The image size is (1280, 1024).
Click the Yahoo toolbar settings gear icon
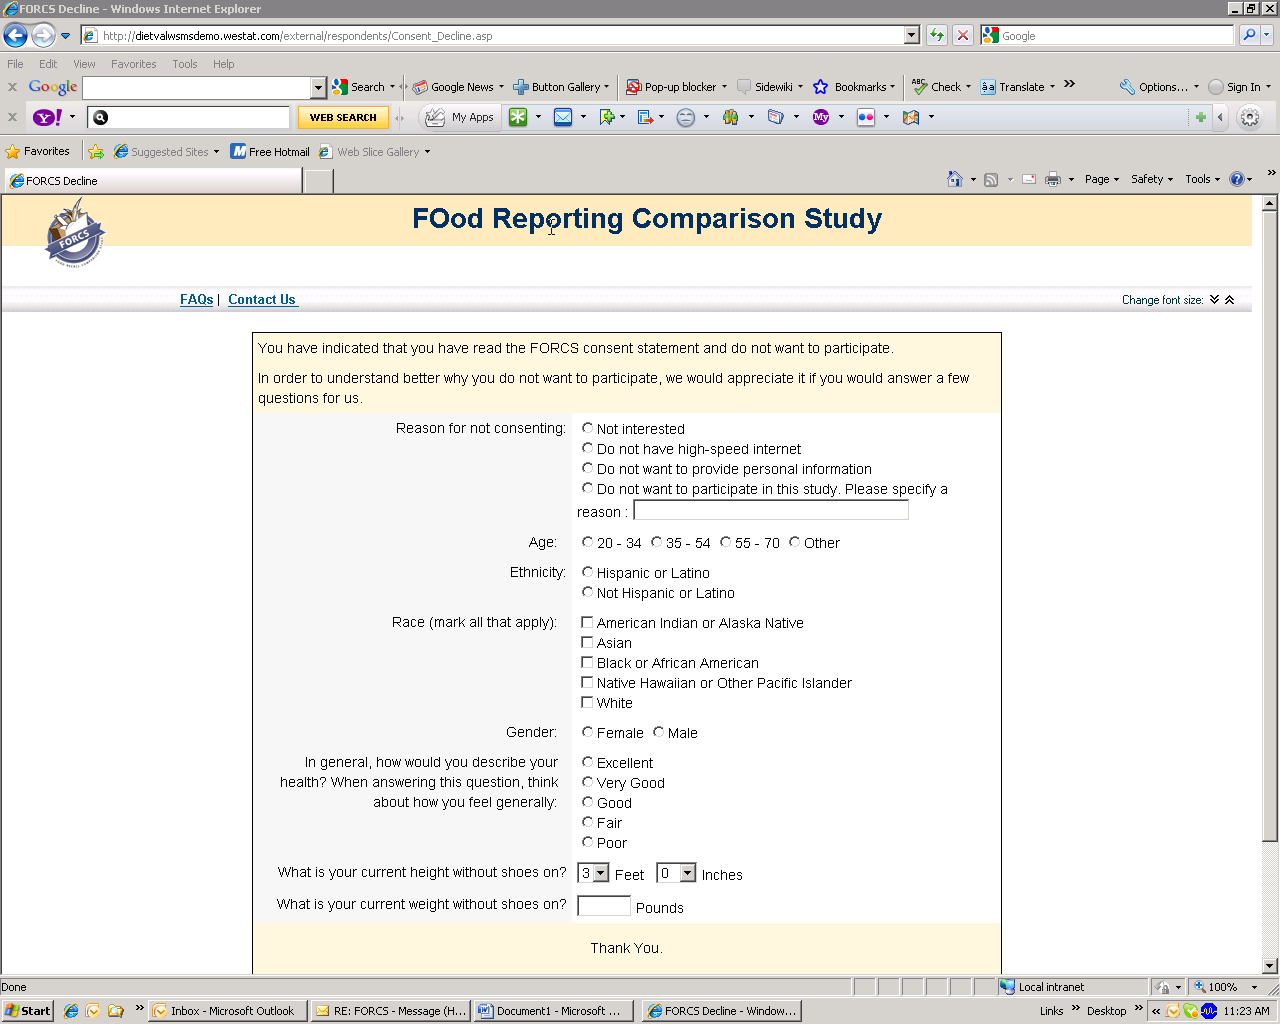1249,117
